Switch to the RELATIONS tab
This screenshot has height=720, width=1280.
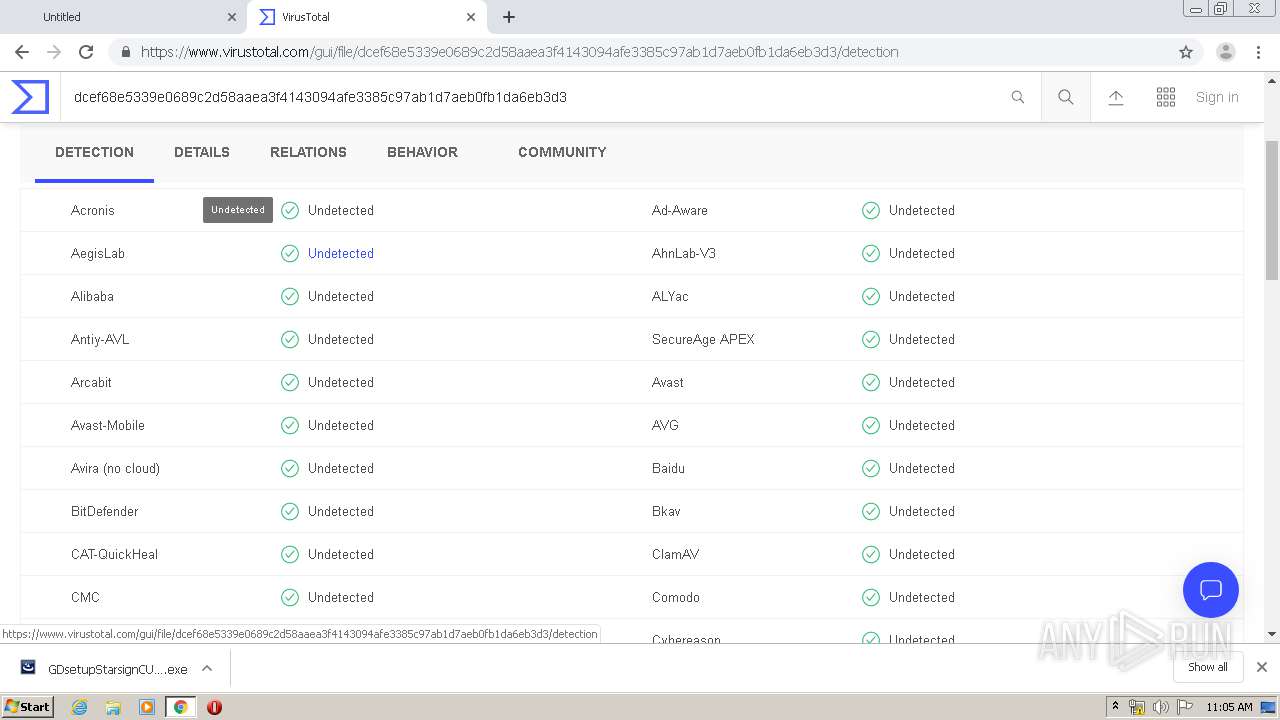(x=308, y=152)
